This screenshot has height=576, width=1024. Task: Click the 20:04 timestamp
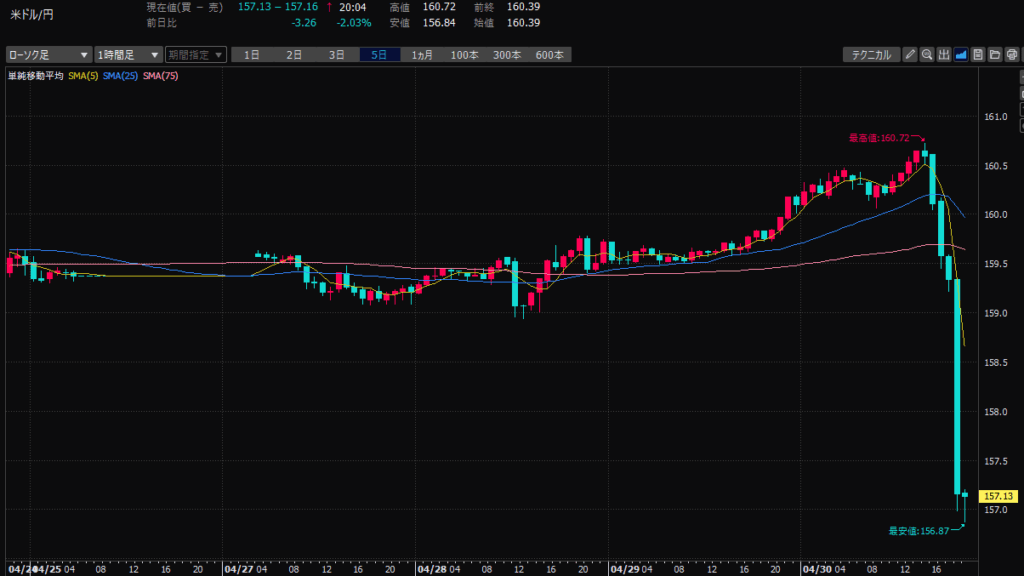353,7
